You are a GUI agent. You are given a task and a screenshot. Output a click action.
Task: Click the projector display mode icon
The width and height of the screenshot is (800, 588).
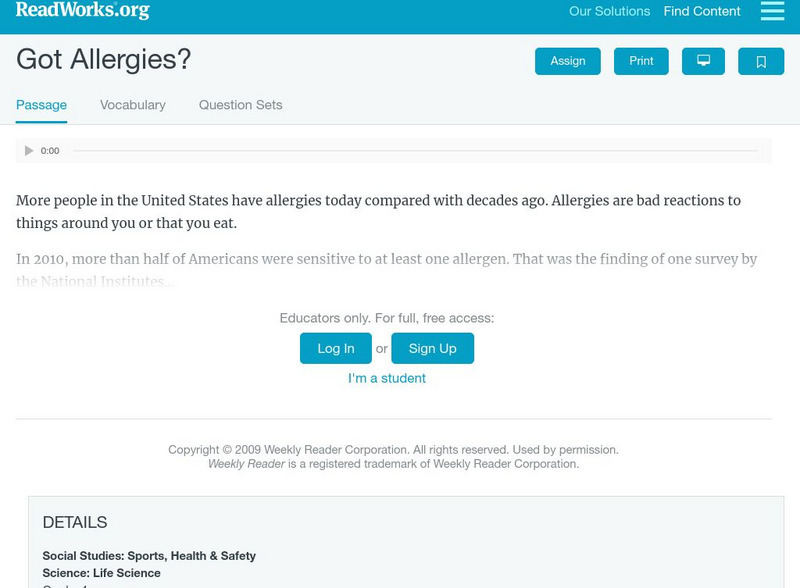[x=703, y=61]
